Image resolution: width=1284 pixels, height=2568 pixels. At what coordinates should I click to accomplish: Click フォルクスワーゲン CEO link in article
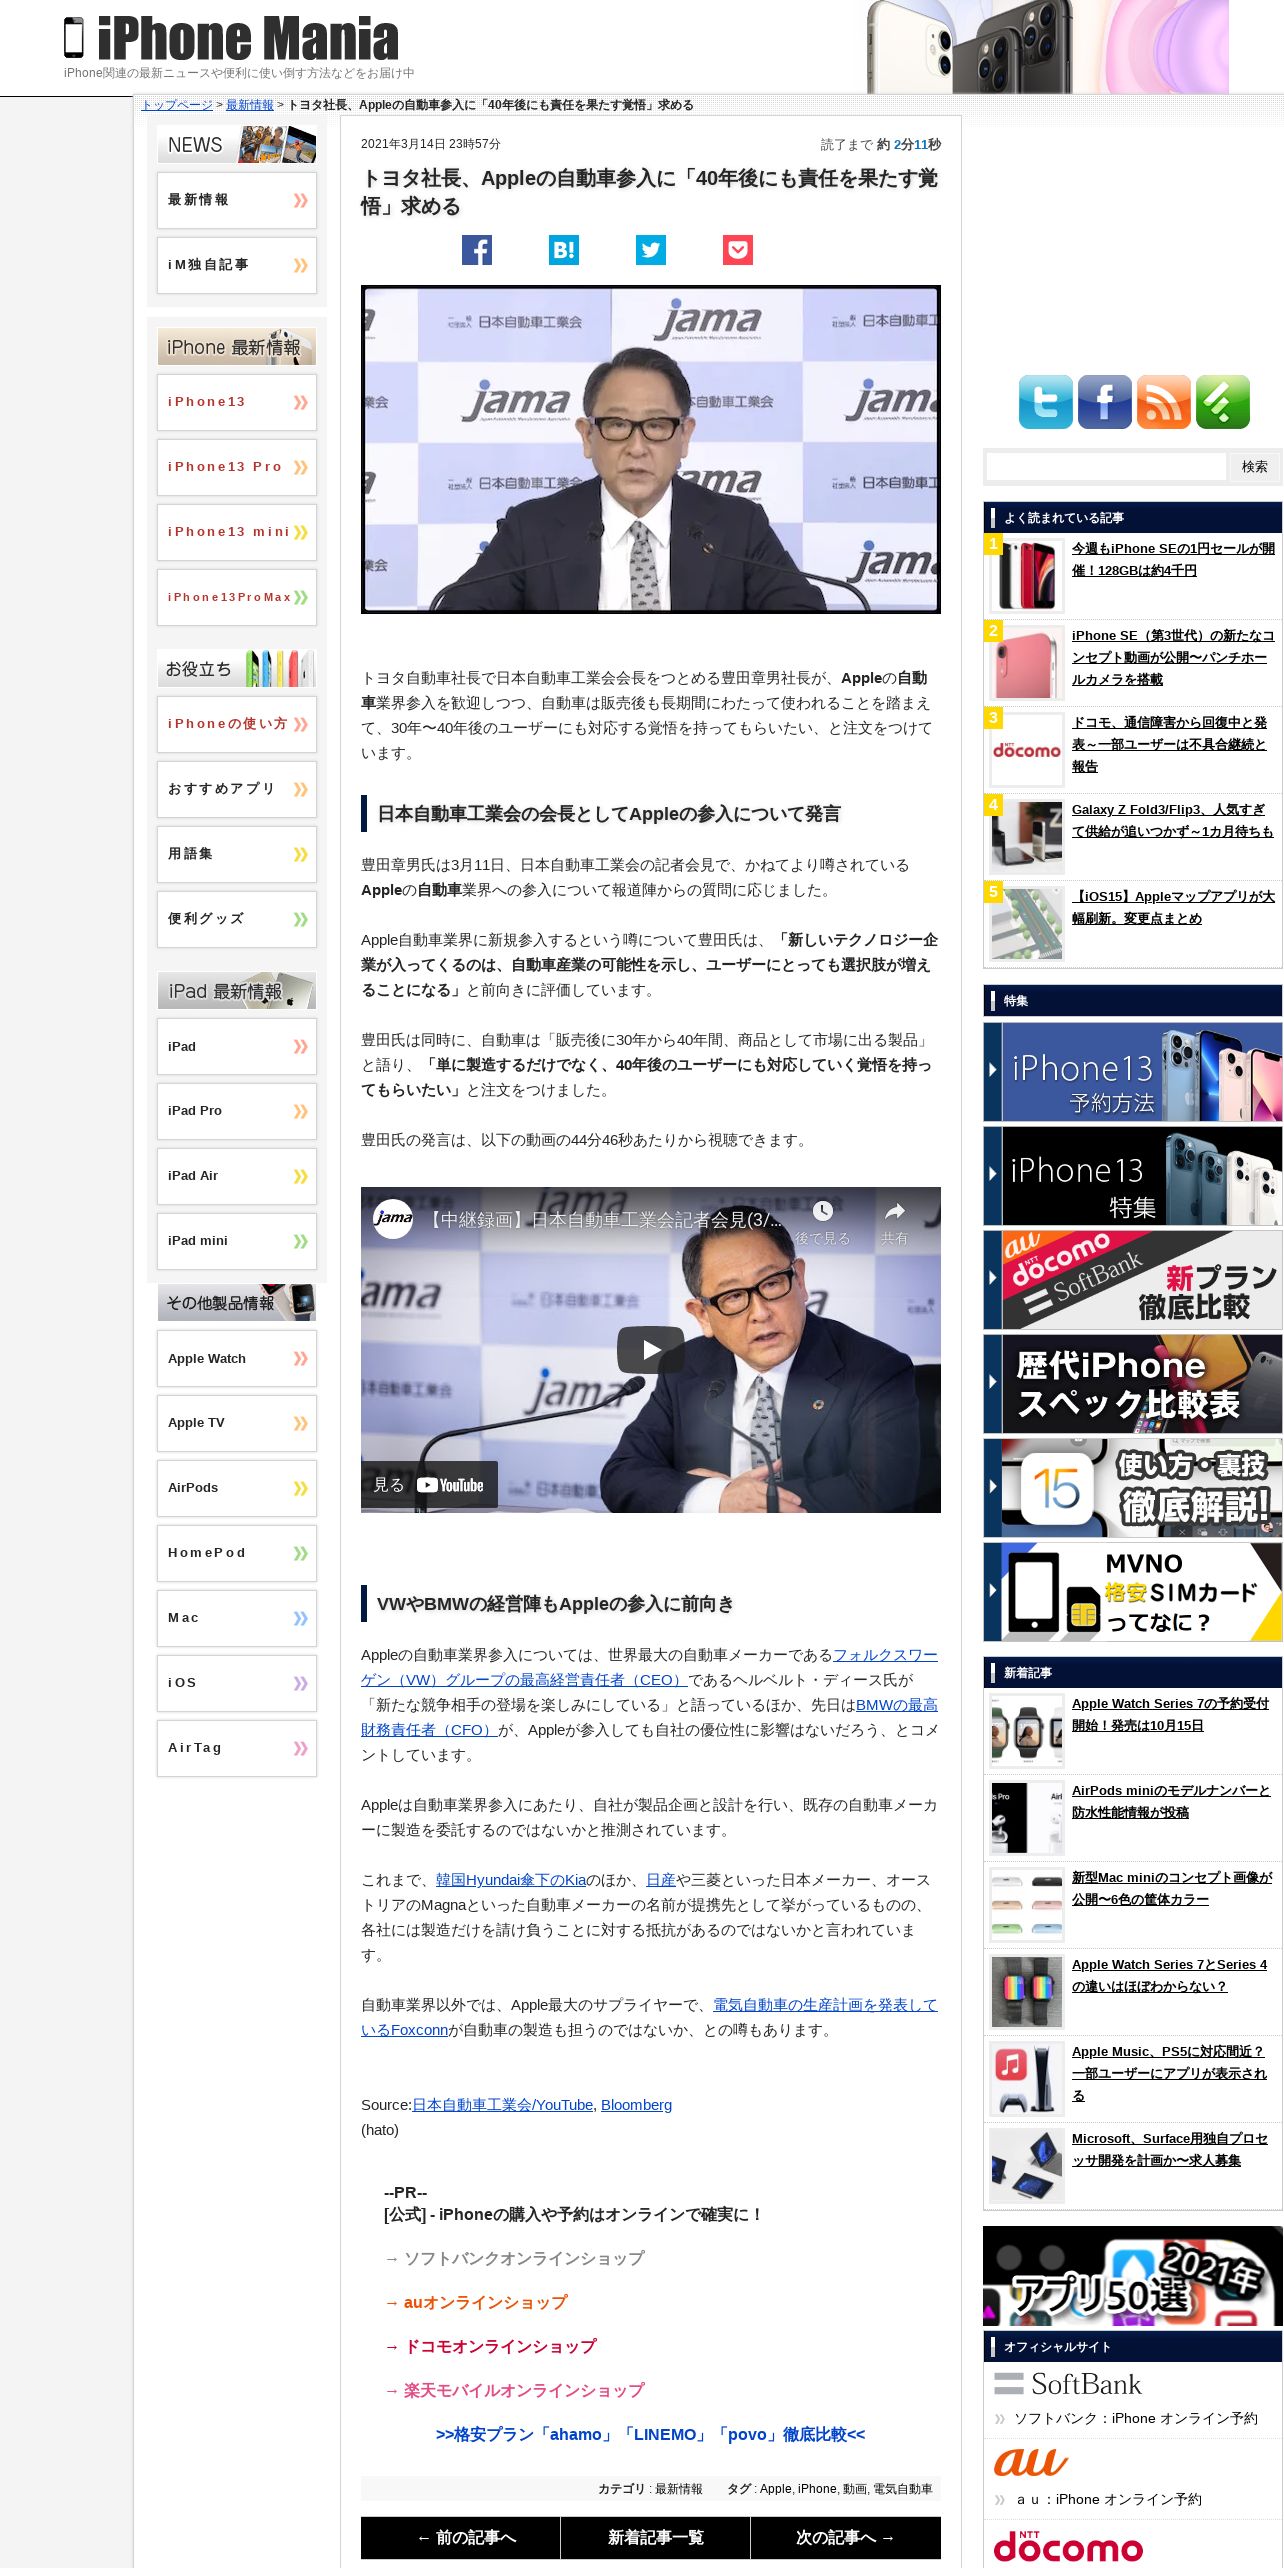click(649, 1667)
